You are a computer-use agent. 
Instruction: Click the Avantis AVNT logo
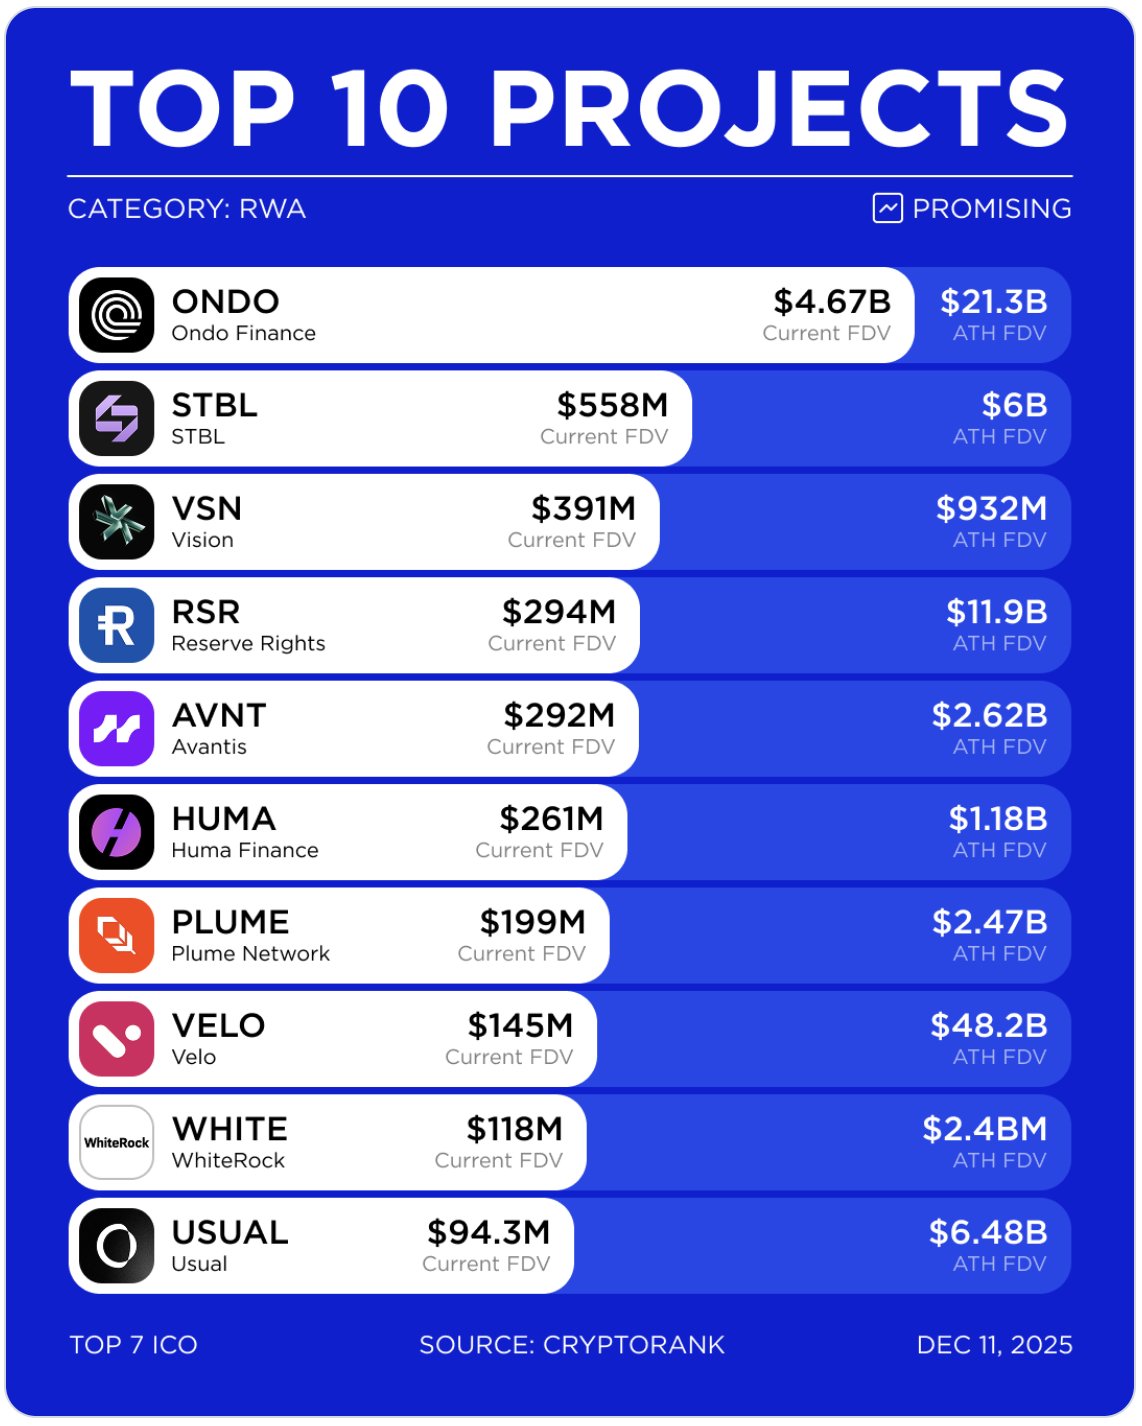(117, 729)
